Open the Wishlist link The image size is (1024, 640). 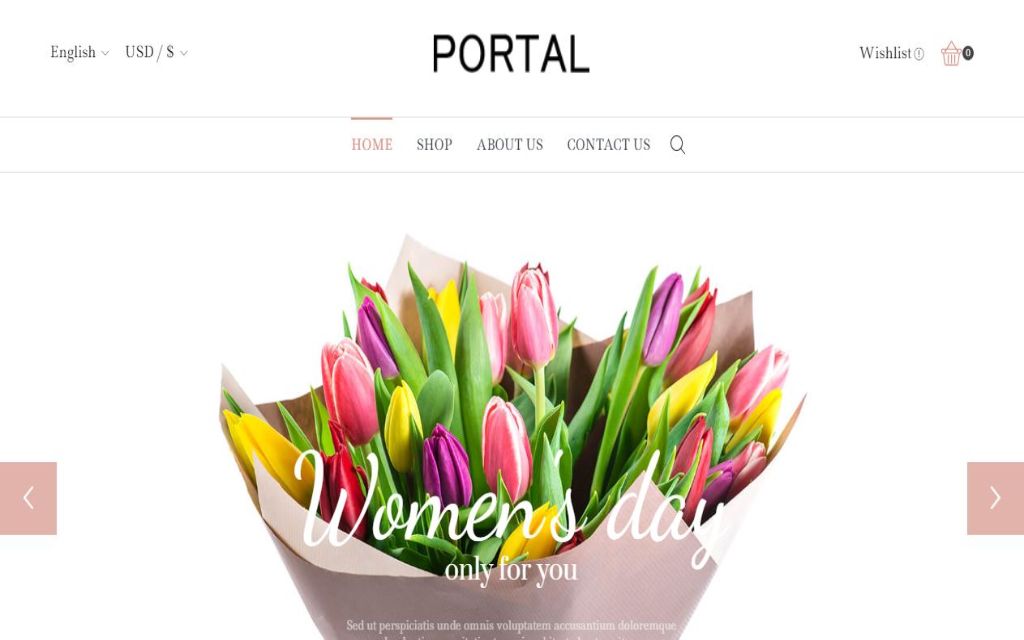click(x=885, y=53)
